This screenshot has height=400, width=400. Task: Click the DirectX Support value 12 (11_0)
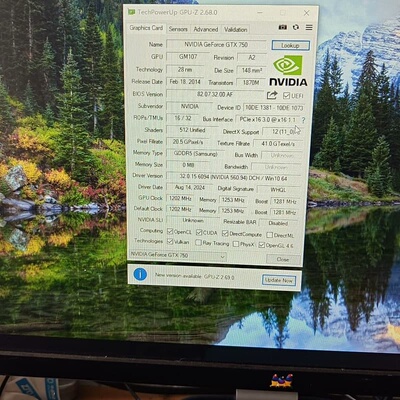pyautogui.click(x=282, y=132)
